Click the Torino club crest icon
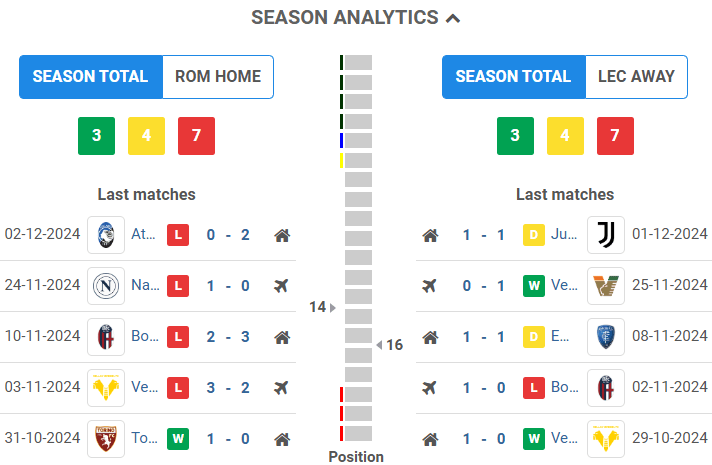The height and width of the screenshot is (465, 712). 106,439
